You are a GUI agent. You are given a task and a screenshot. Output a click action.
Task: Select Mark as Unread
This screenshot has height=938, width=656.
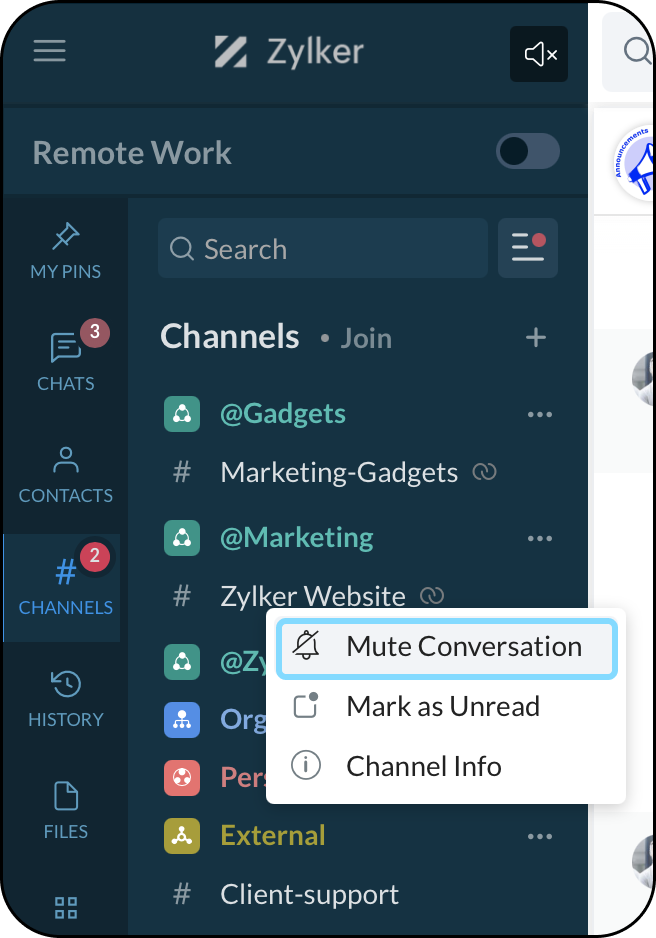pos(446,706)
